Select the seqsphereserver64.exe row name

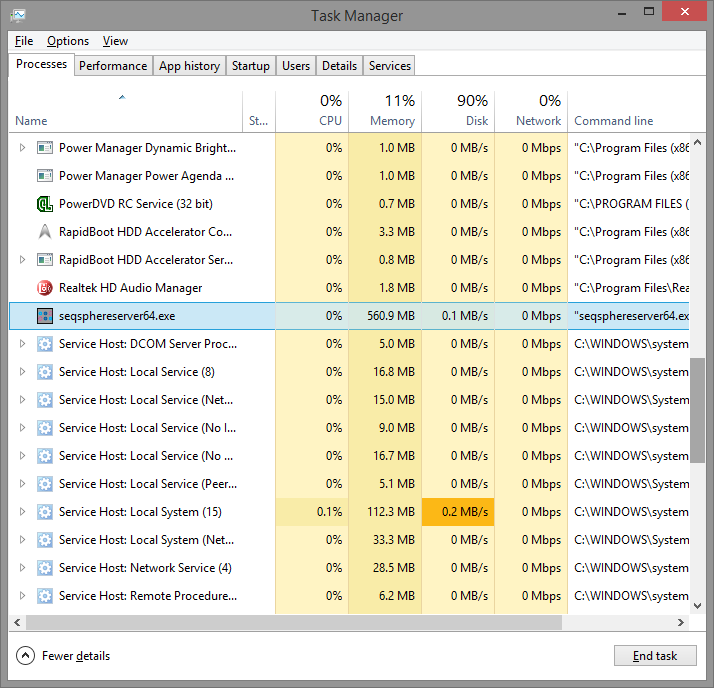tap(117, 316)
